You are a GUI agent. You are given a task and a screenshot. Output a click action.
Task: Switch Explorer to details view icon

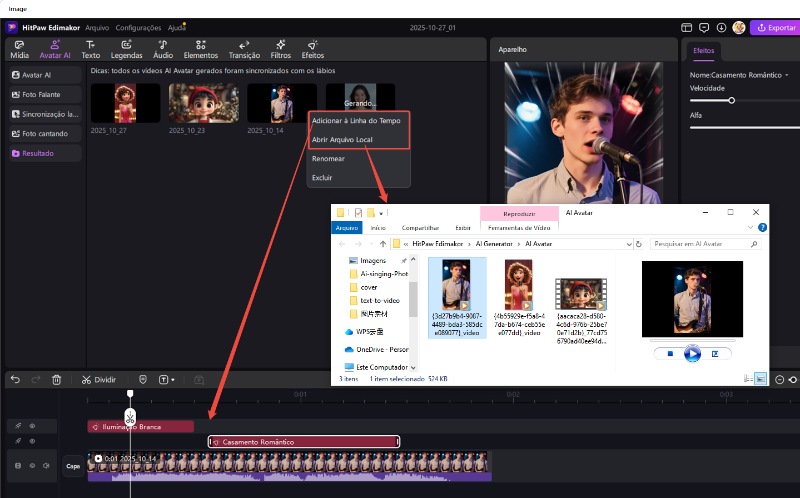[748, 379]
